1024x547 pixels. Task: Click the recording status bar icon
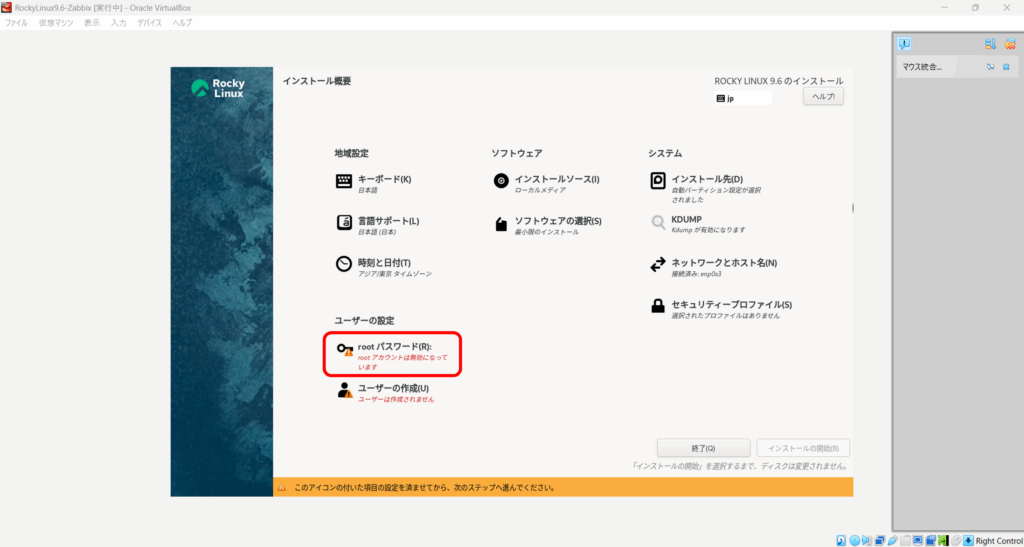[930, 540]
